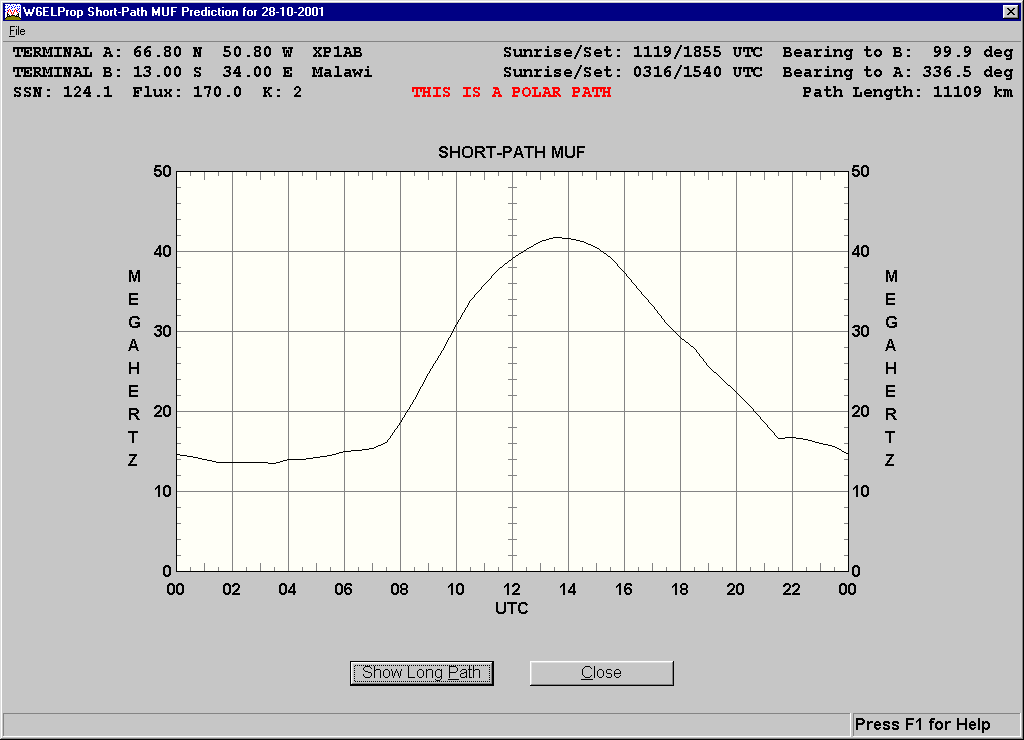
Task: Click the Flux 170.0 value
Action: click(x=187, y=92)
